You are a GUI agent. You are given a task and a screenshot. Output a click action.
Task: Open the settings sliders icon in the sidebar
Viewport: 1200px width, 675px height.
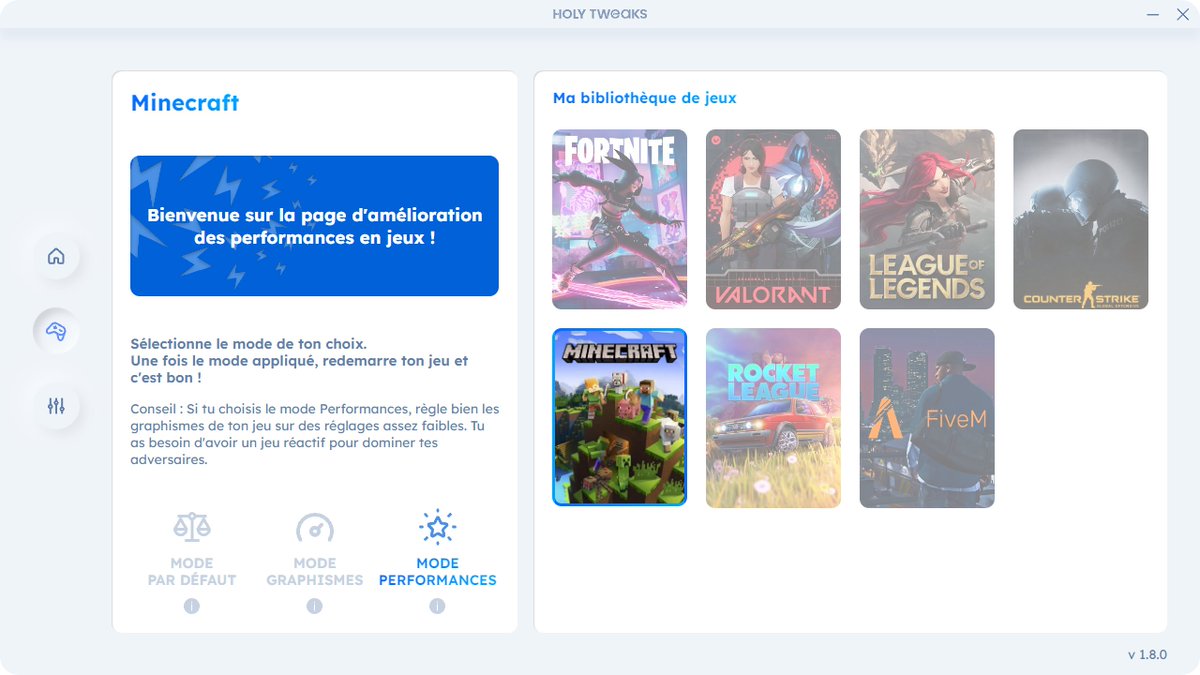[57, 406]
